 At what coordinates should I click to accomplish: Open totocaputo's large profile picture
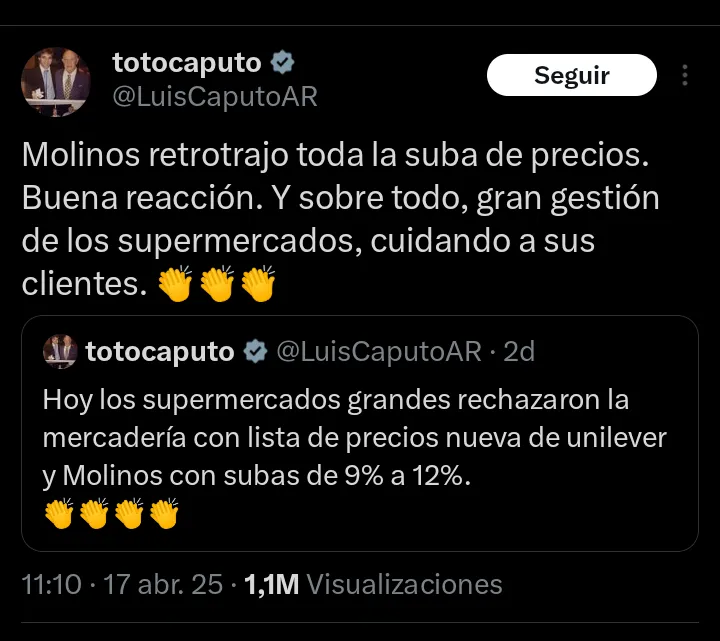coord(56,82)
